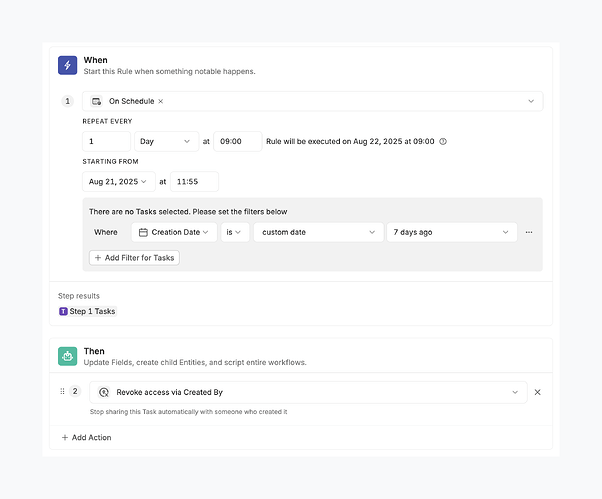Open the filter more options menu
The image size is (602, 499).
(x=529, y=232)
